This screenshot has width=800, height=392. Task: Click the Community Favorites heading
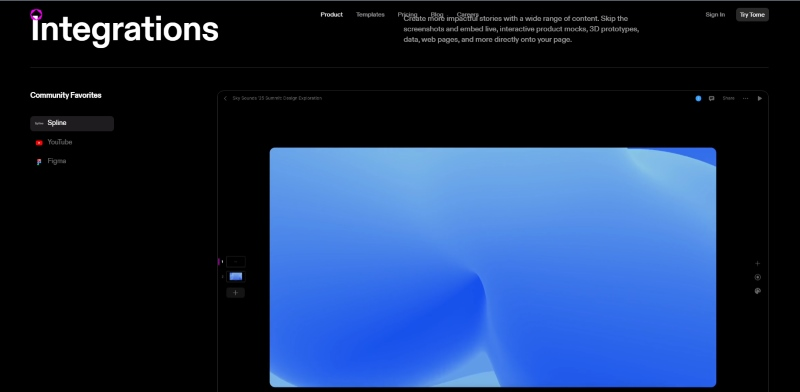click(66, 95)
